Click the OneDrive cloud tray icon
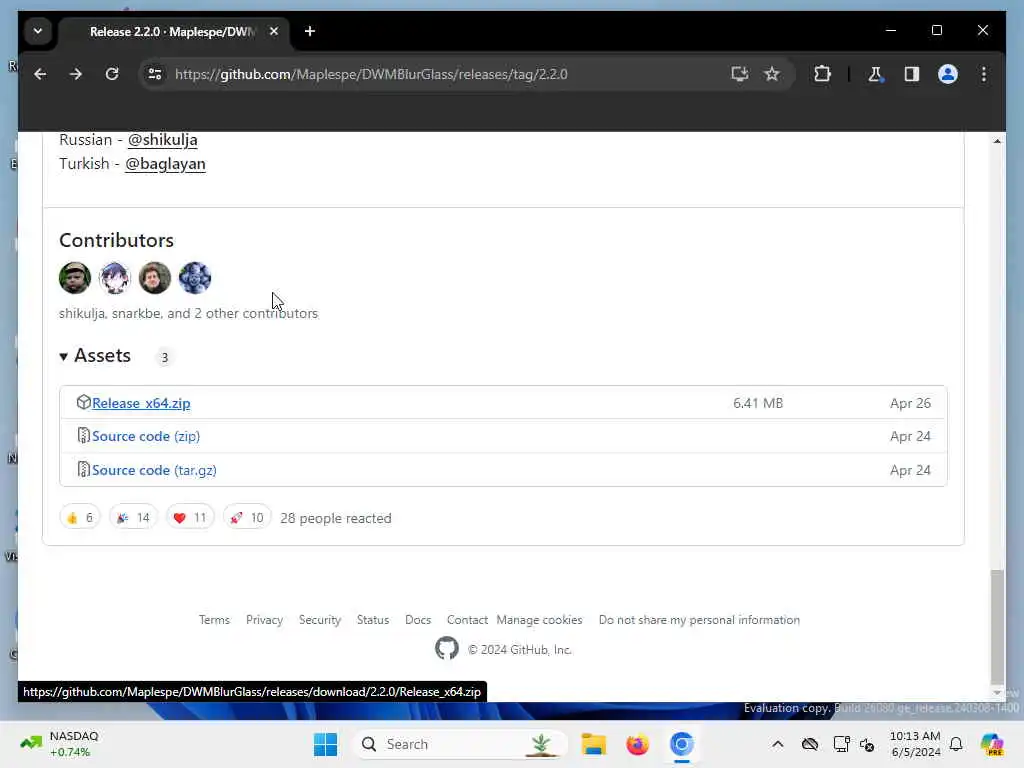Viewport: 1024px width, 768px height. (810, 744)
